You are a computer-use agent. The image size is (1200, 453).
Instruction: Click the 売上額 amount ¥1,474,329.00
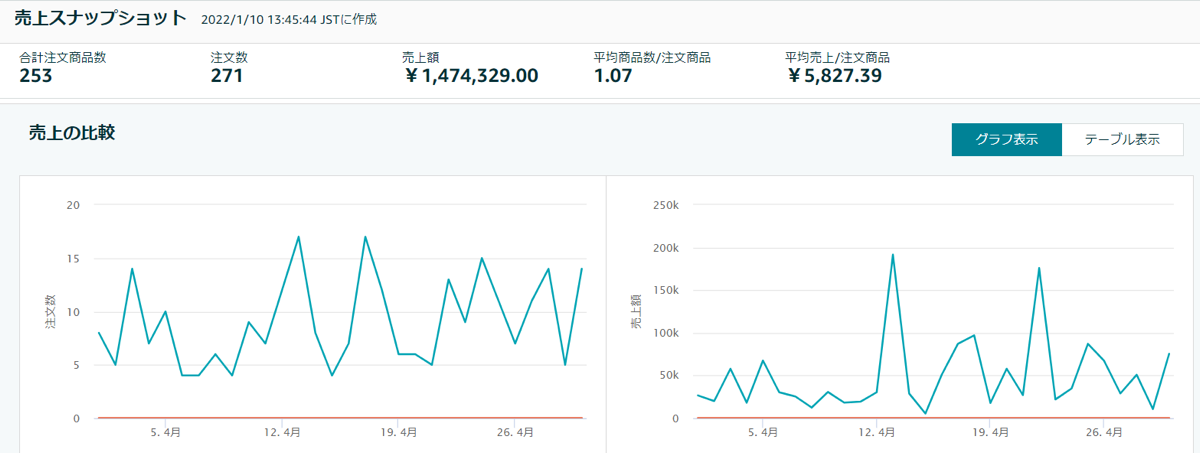point(471,76)
